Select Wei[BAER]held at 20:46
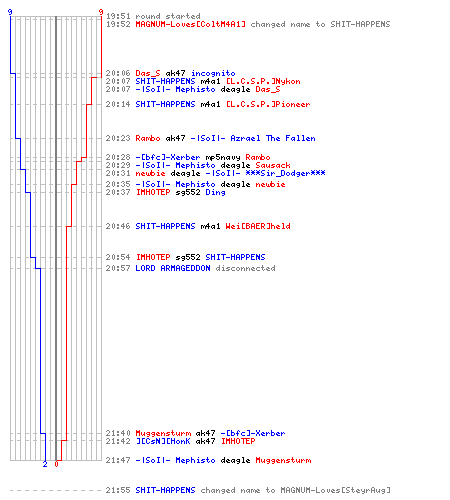 (258, 226)
